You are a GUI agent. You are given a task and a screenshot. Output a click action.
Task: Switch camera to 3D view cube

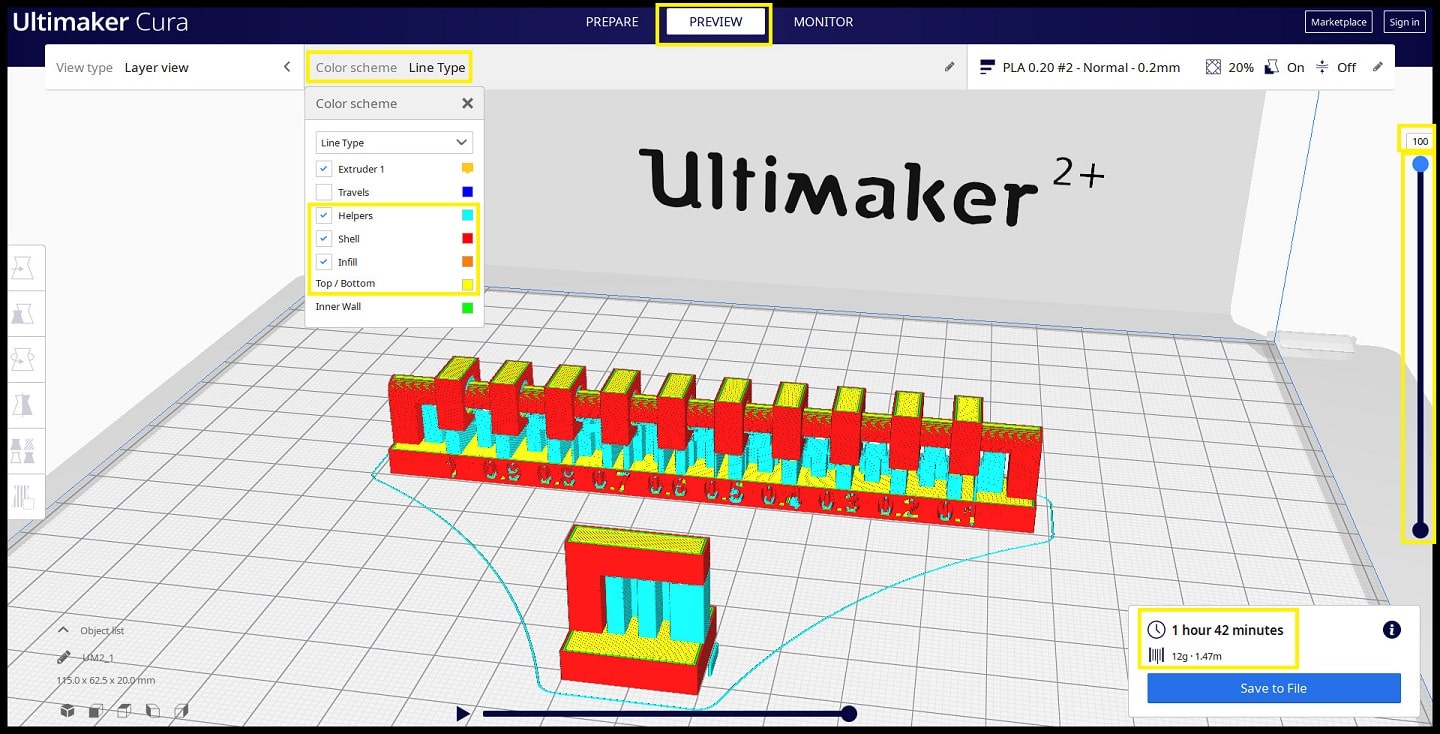click(67, 711)
